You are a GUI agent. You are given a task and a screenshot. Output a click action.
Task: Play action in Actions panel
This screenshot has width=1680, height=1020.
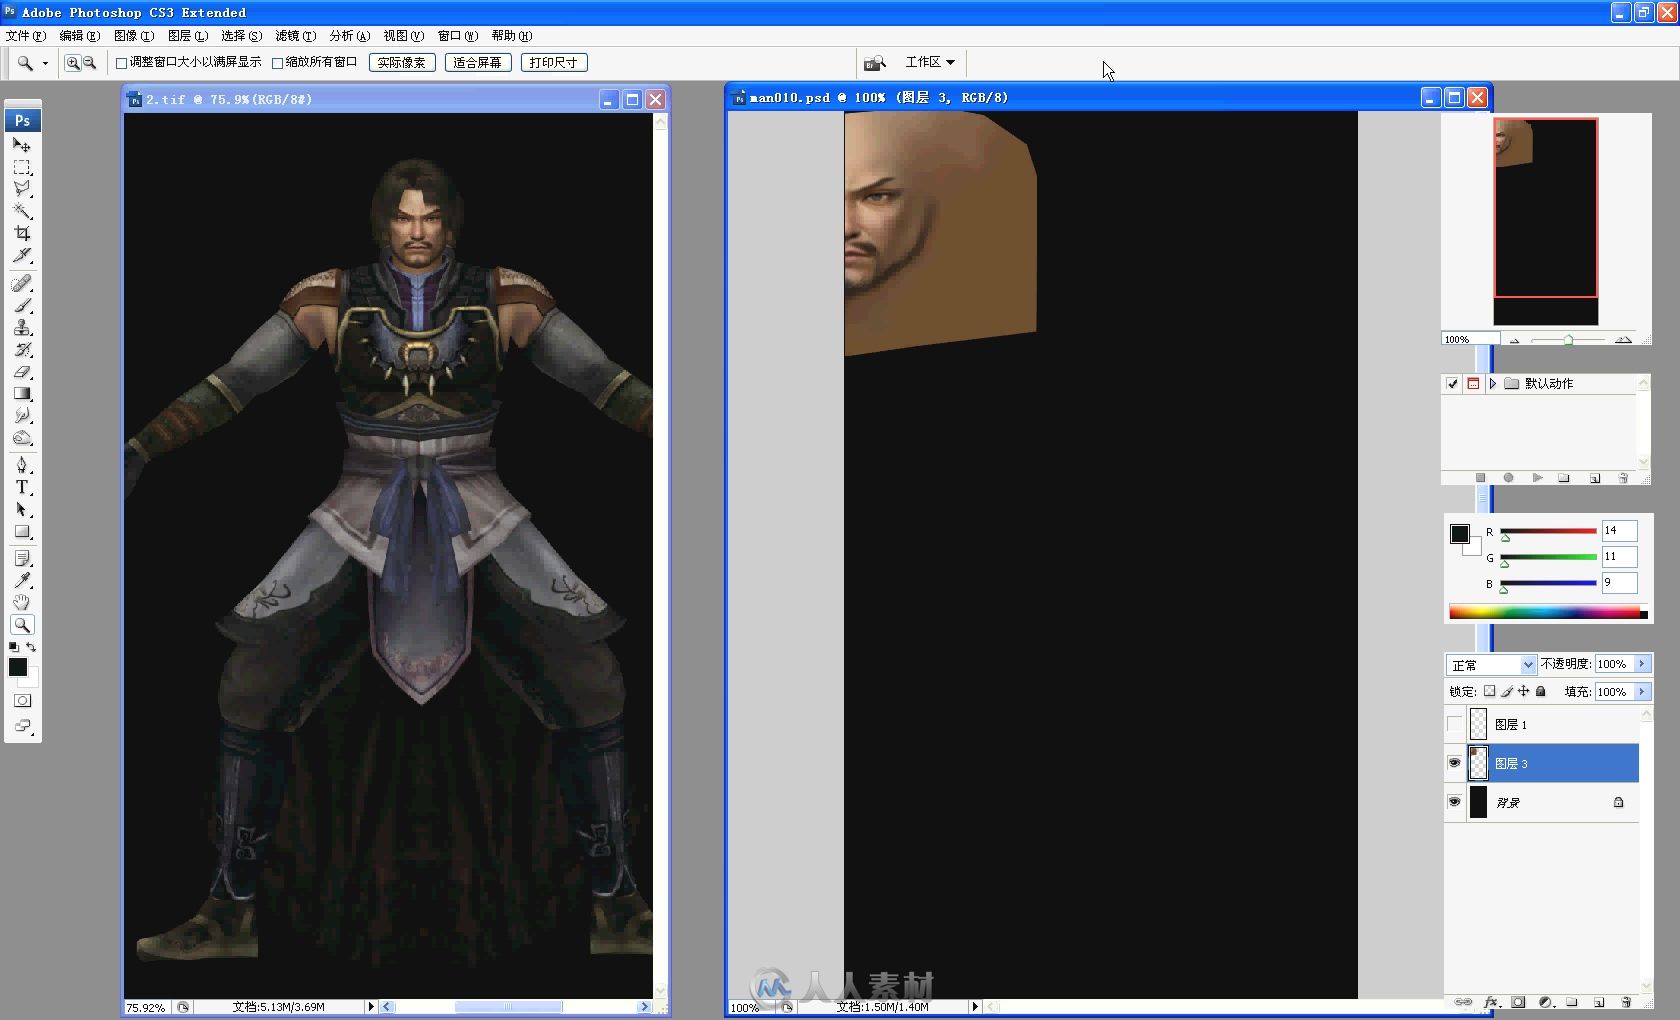coord(1537,478)
